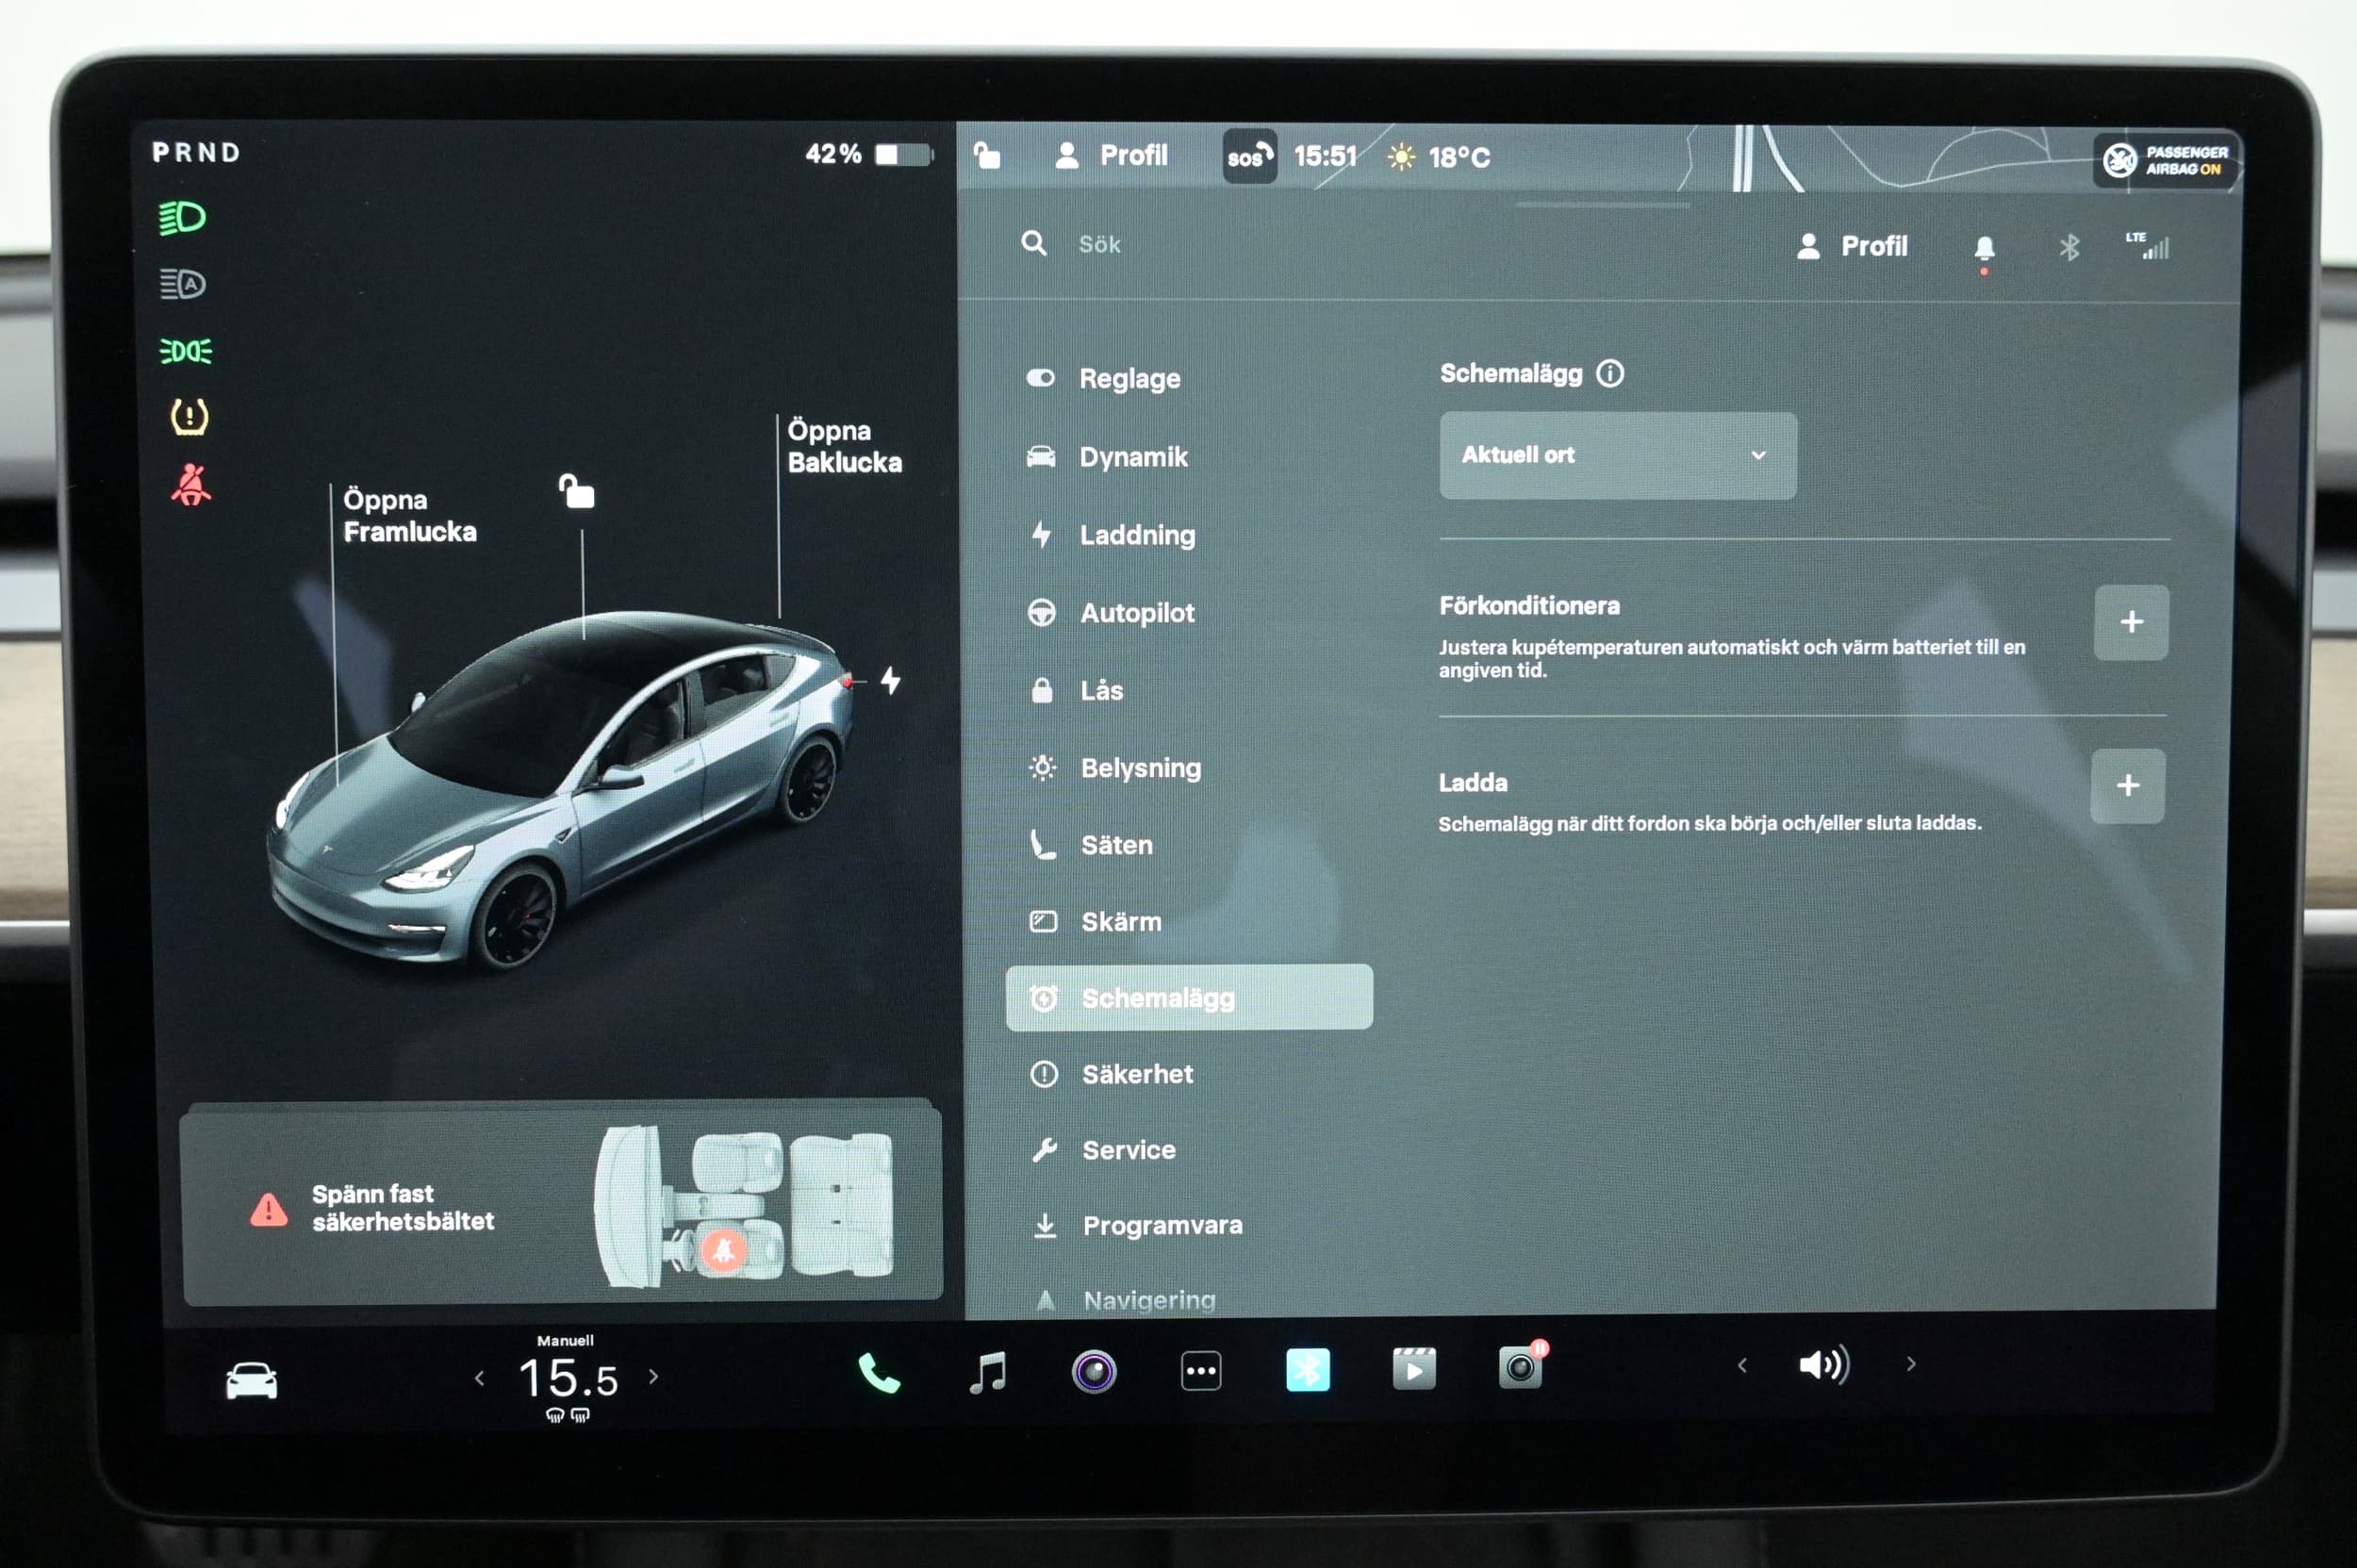Image resolution: width=2357 pixels, height=1568 pixels.
Task: Lower cabin temperature with left chevron
Action: (479, 1378)
